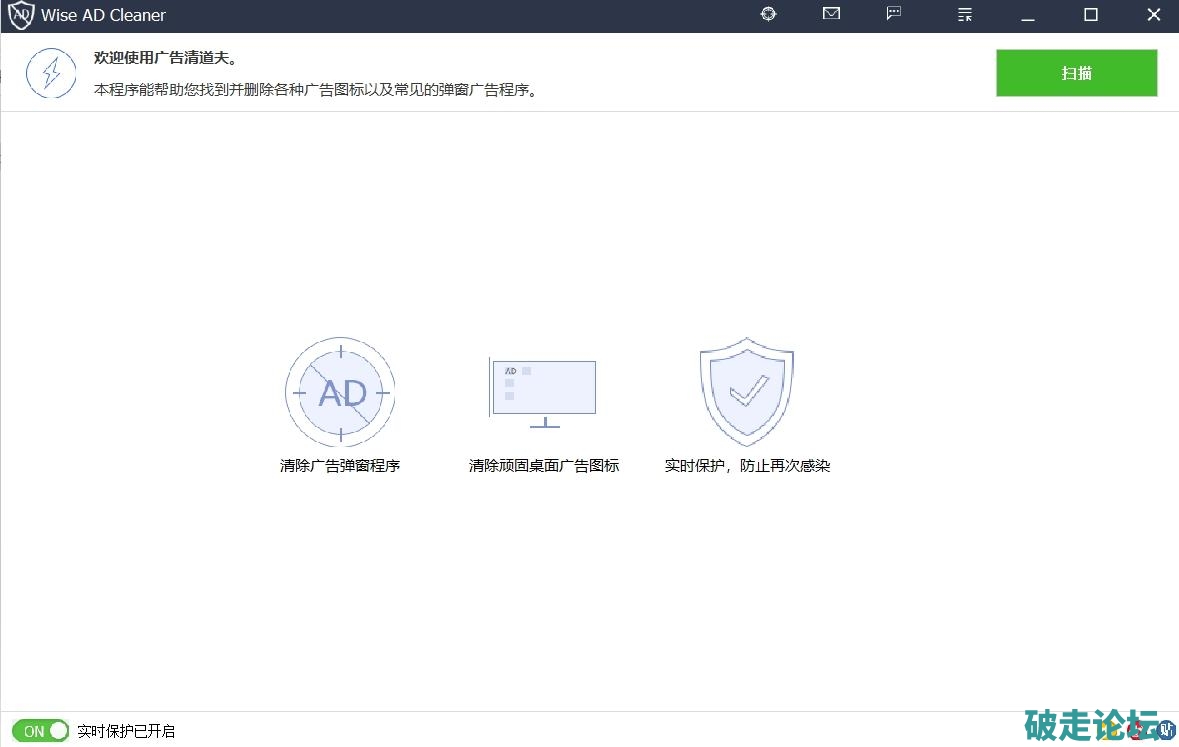Click the lightning bolt icon beside welcome text
The height and width of the screenshot is (747, 1179).
pyautogui.click(x=51, y=72)
